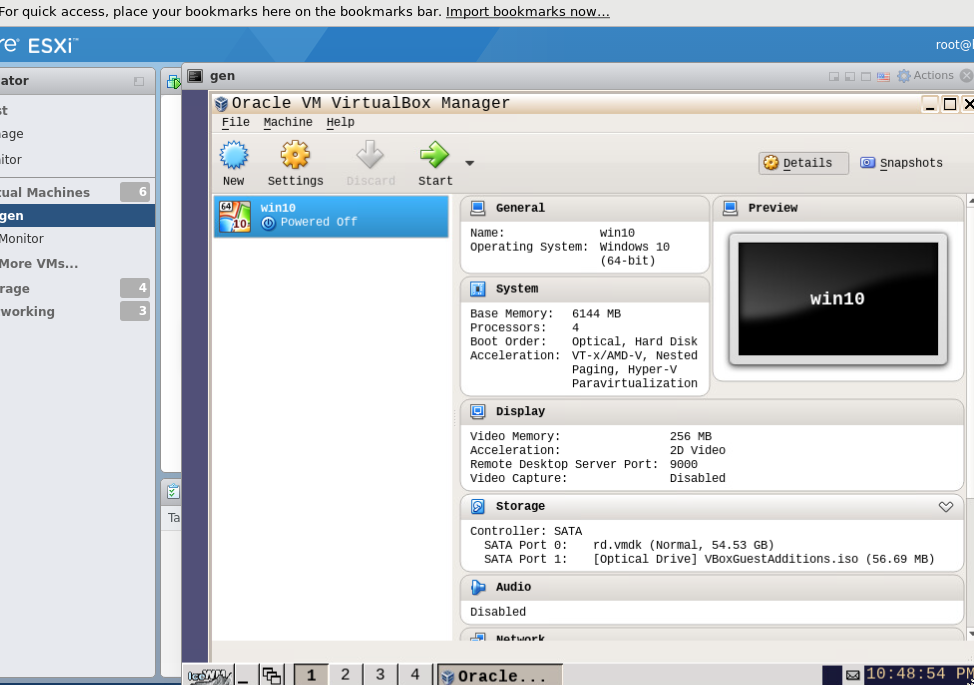Viewport: 974px width, 685px height.
Task: Switch to workspace 2
Action: click(345, 675)
